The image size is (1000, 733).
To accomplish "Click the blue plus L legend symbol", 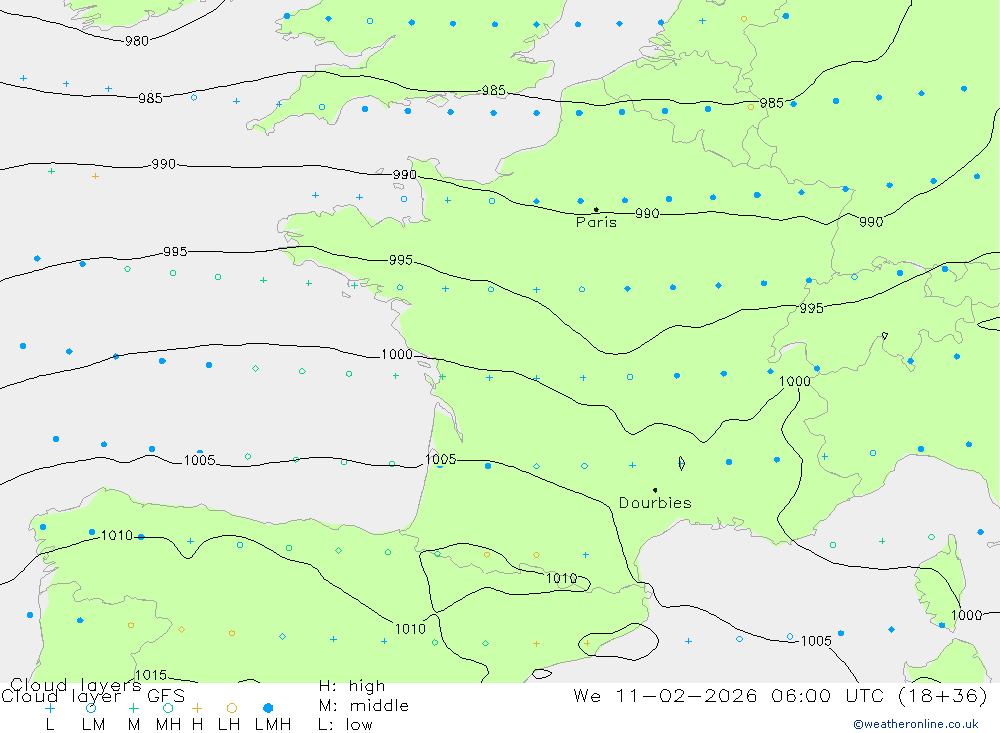I will pos(50,708).
